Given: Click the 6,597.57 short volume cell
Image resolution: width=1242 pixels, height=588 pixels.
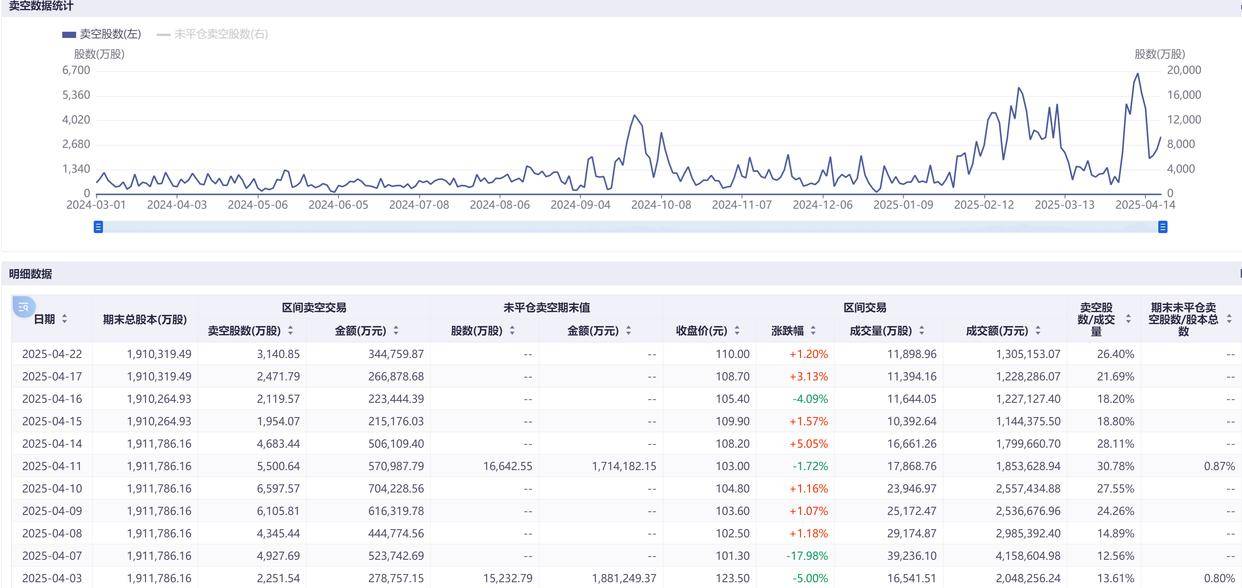Looking at the screenshot, I should click(278, 489).
